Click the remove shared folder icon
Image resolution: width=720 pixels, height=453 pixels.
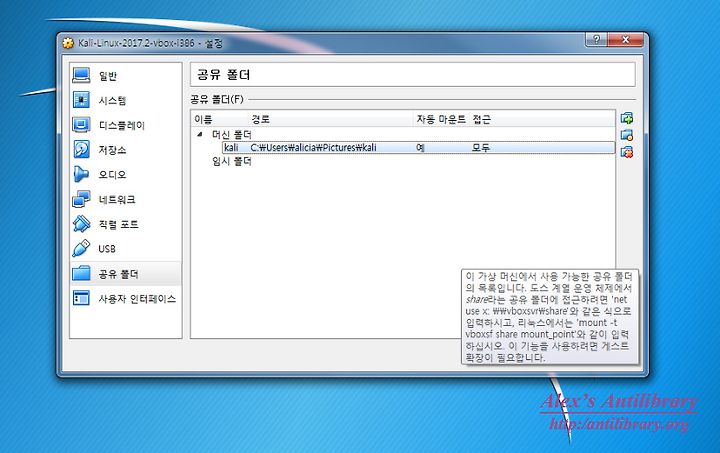pos(627,152)
